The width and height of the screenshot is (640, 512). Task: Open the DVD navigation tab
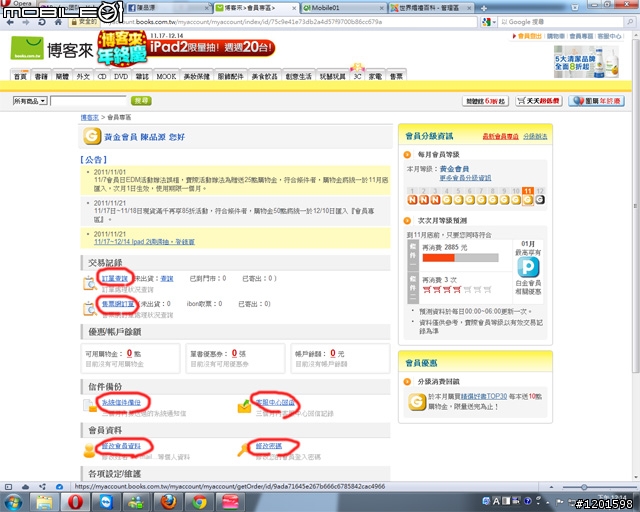pyautogui.click(x=121, y=76)
